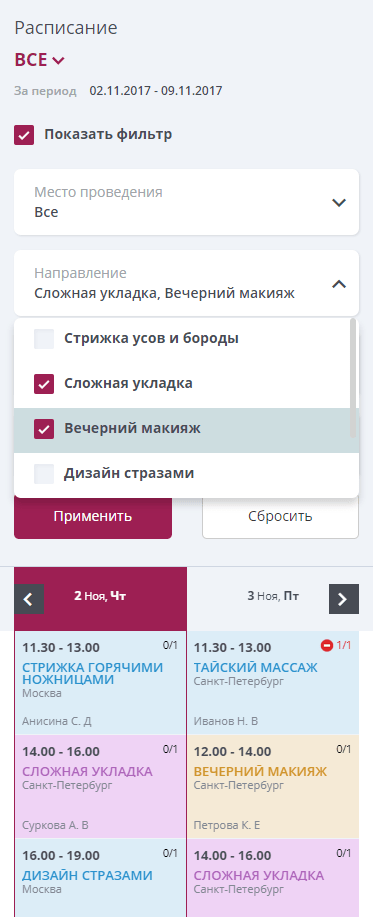The height and width of the screenshot is (917, 373).
Task: Open Стрижка горячими ножницами session card
Action: 100,682
